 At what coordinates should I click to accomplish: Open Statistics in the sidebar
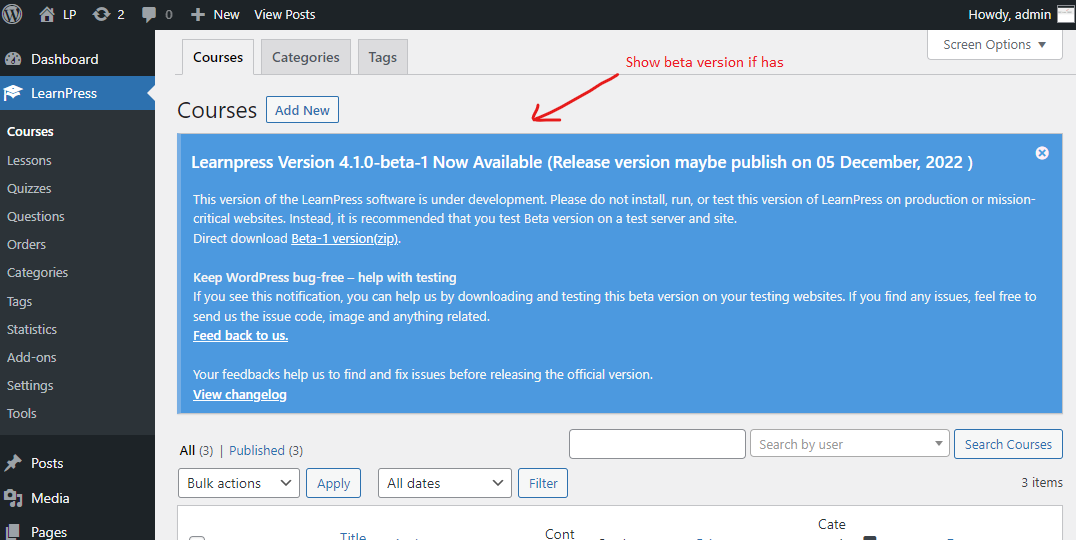[x=32, y=329]
